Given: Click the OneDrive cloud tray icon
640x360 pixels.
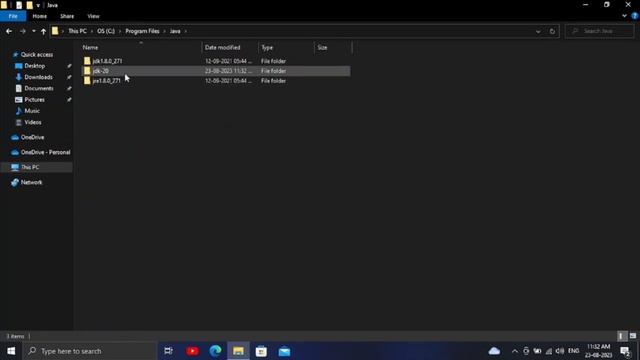Looking at the screenshot, I should (494, 351).
